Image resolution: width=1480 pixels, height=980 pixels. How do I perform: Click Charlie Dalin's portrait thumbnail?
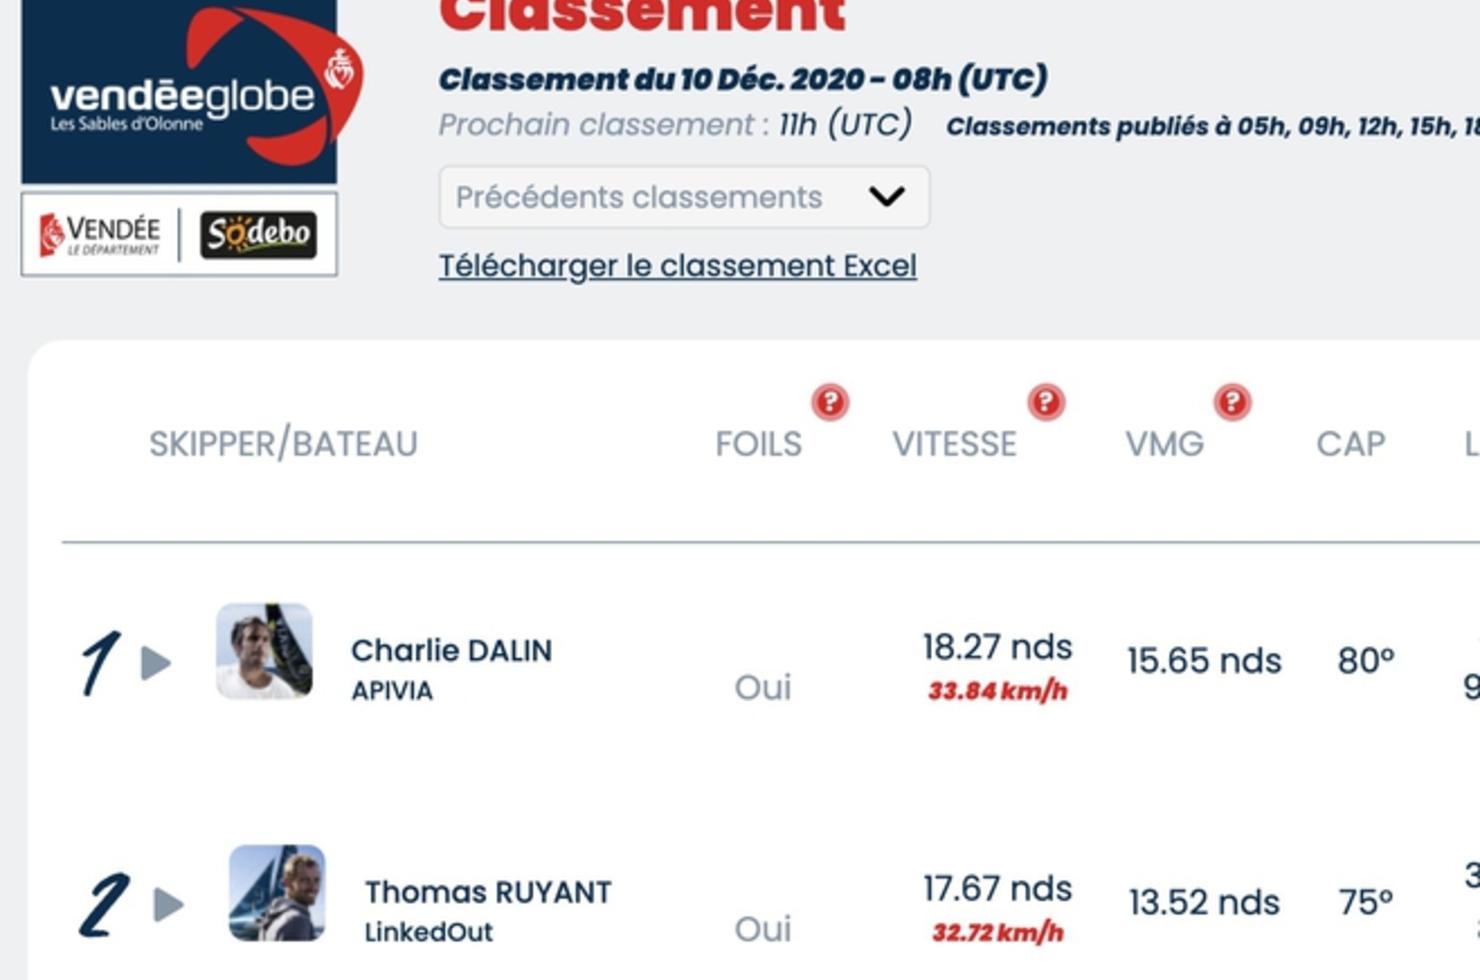[264, 651]
